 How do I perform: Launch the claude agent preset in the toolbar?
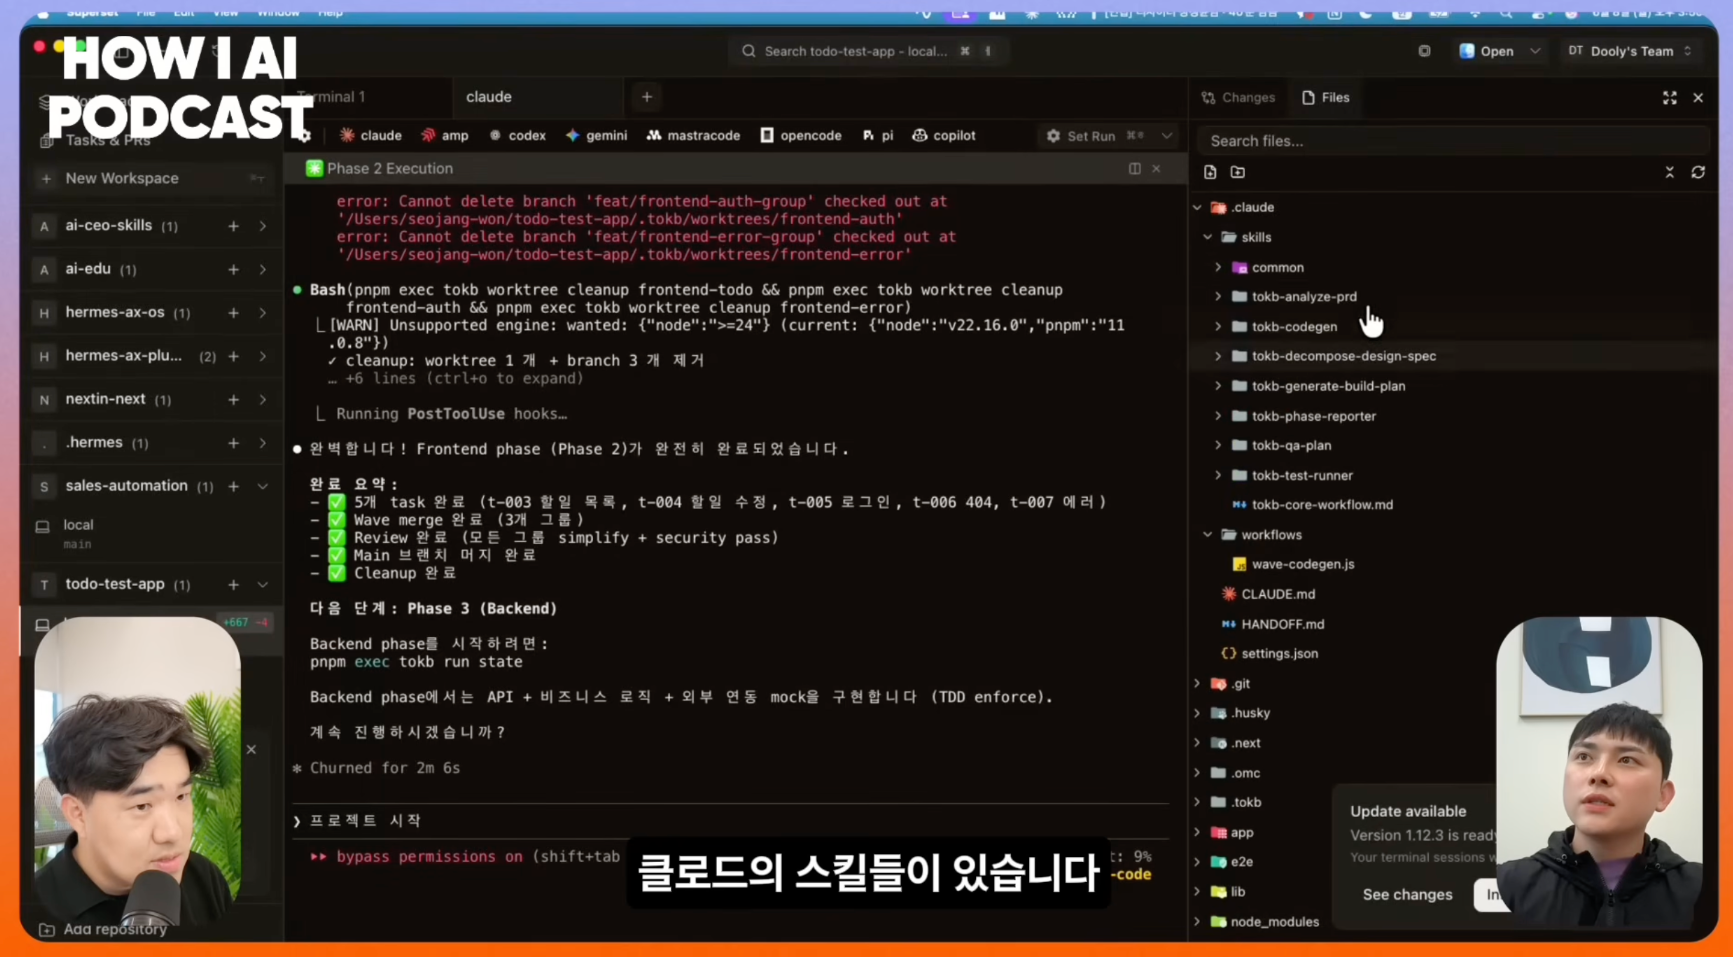pyautogui.click(x=370, y=135)
